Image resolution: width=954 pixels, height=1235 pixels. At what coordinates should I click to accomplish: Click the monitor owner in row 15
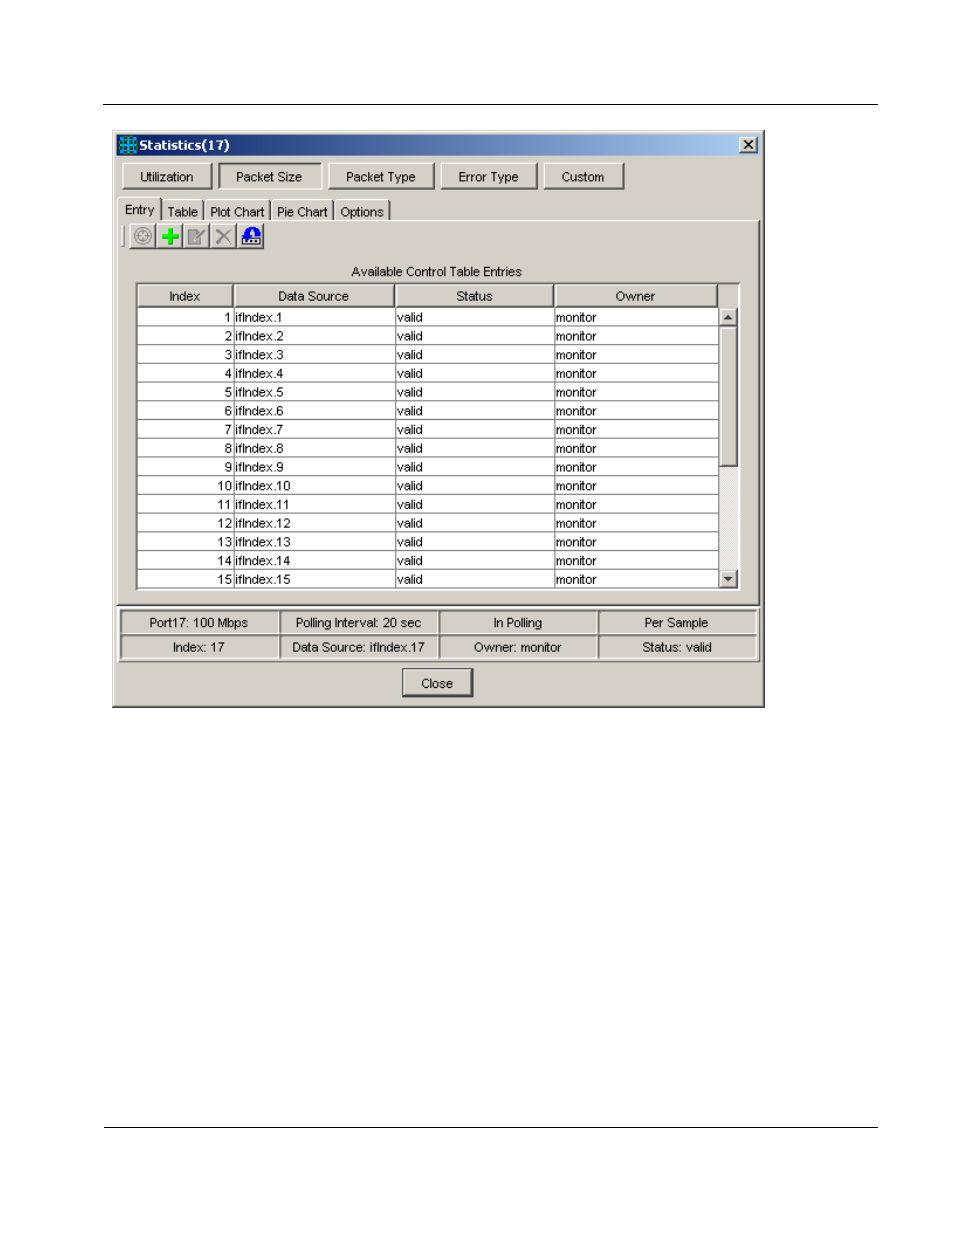pyautogui.click(x=636, y=580)
